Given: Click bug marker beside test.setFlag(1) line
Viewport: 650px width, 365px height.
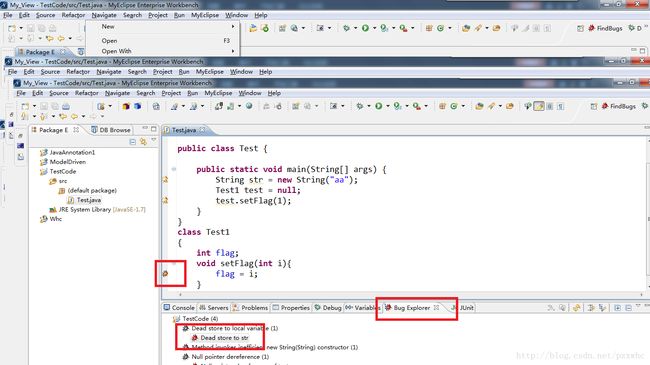Looking at the screenshot, I should 165,200.
